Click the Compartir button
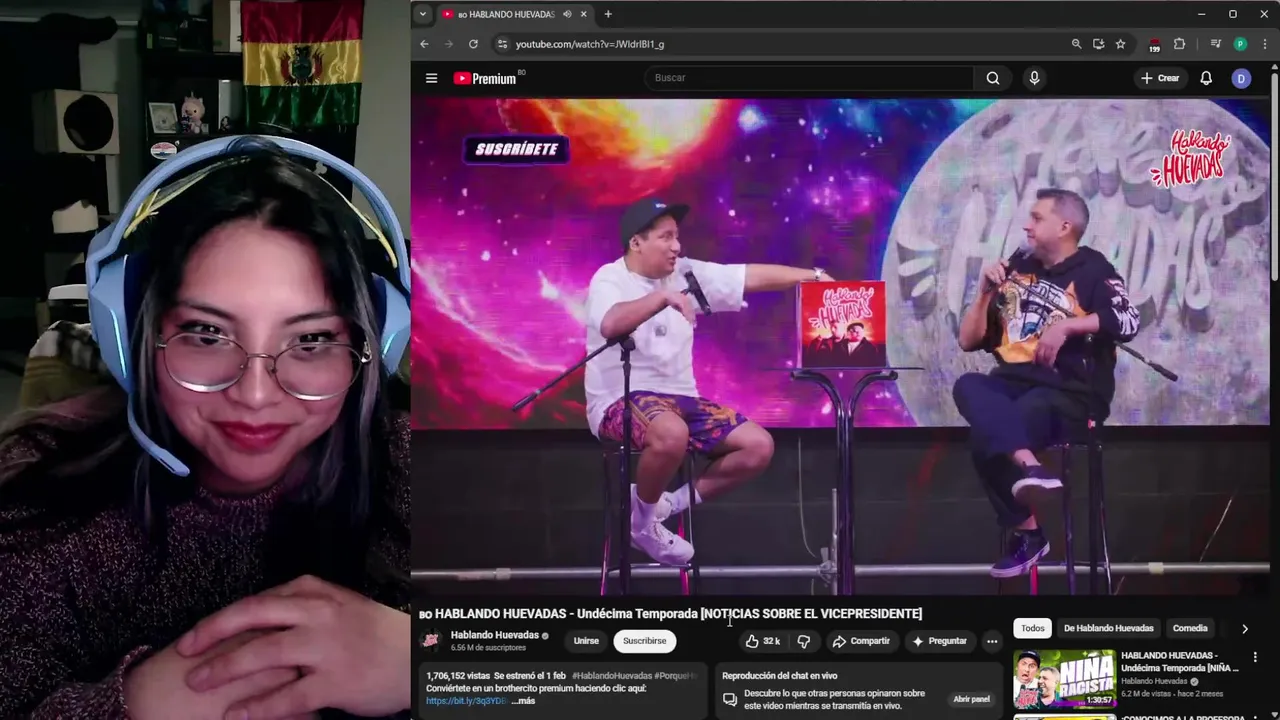This screenshot has height=720, width=1280. click(x=861, y=641)
